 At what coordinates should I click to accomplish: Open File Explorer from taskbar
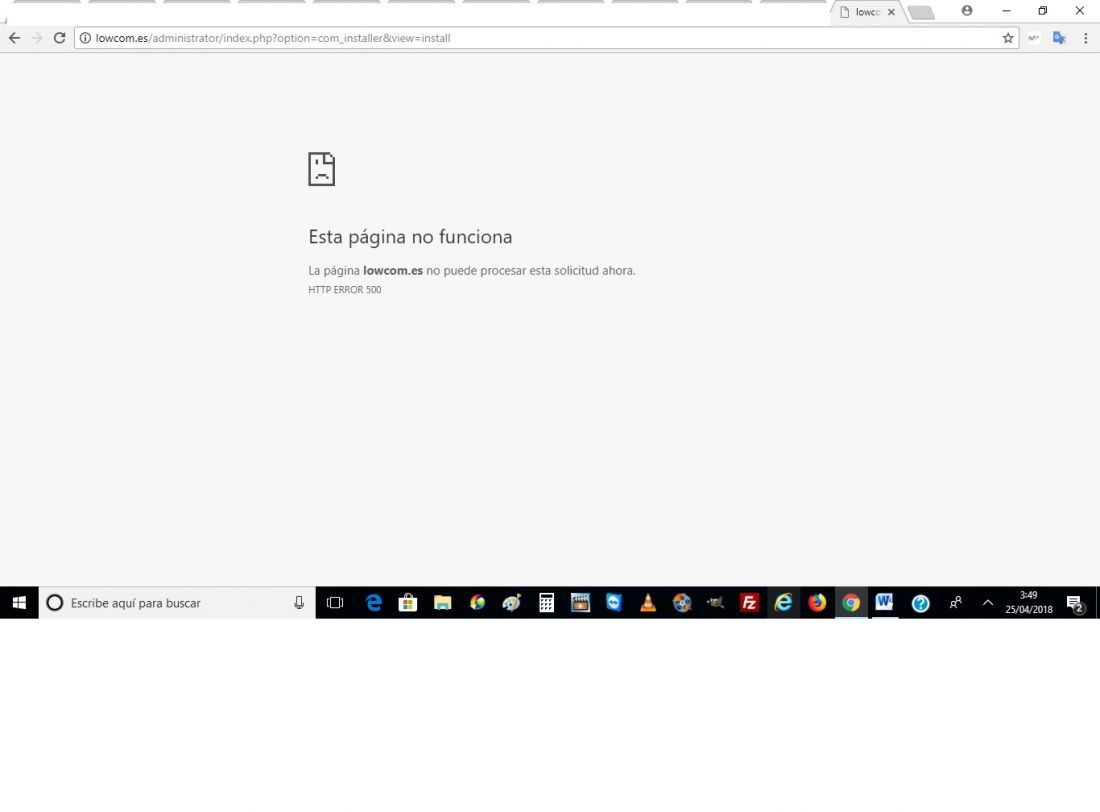tap(442, 603)
